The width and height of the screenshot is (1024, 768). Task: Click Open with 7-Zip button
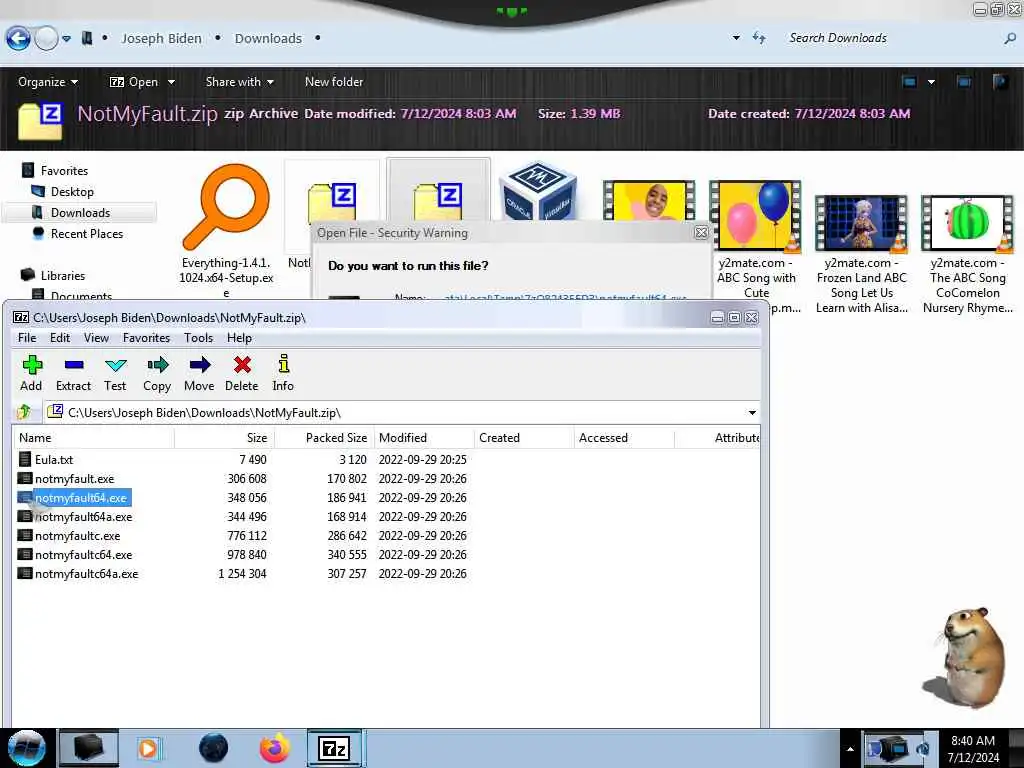click(134, 82)
